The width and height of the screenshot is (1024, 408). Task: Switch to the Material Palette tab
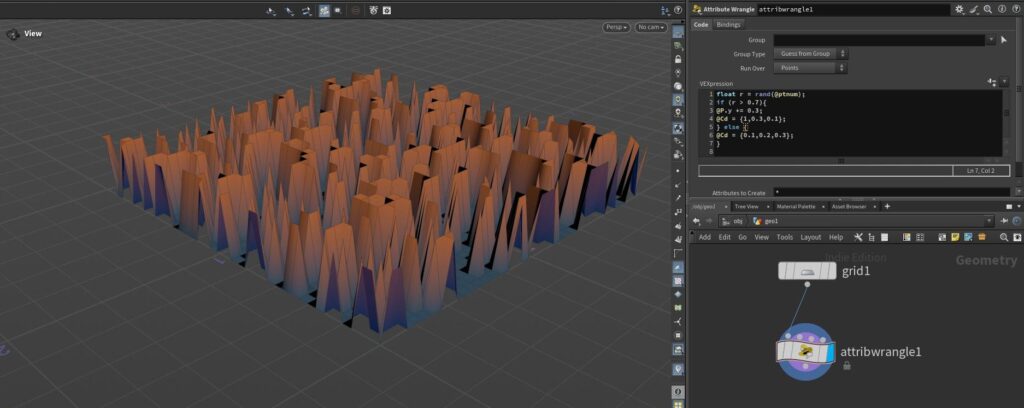(x=797, y=206)
